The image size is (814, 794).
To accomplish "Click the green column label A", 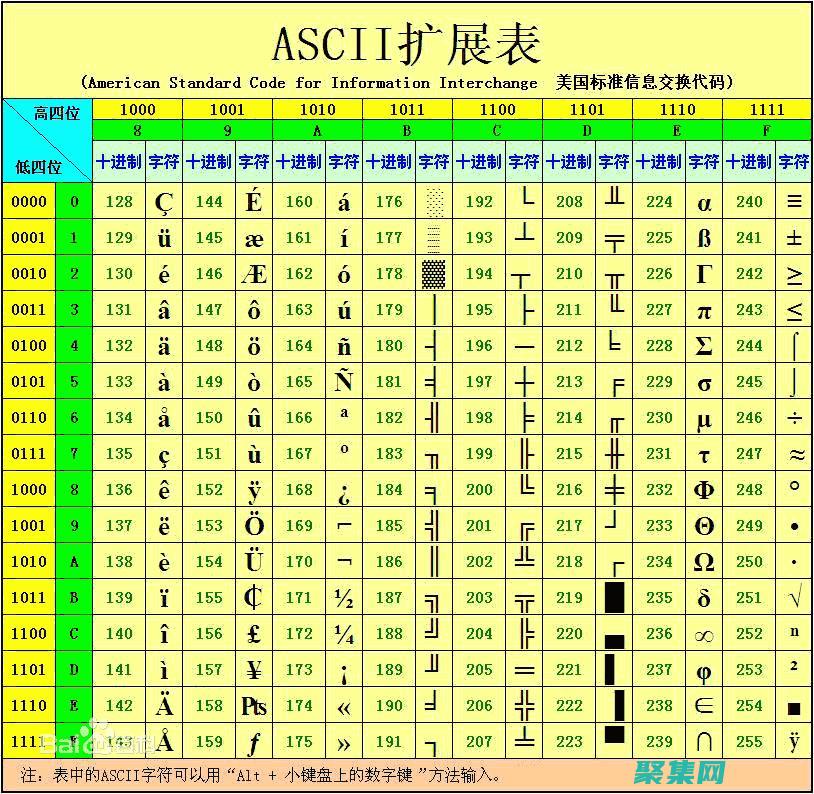I will tap(316, 131).
